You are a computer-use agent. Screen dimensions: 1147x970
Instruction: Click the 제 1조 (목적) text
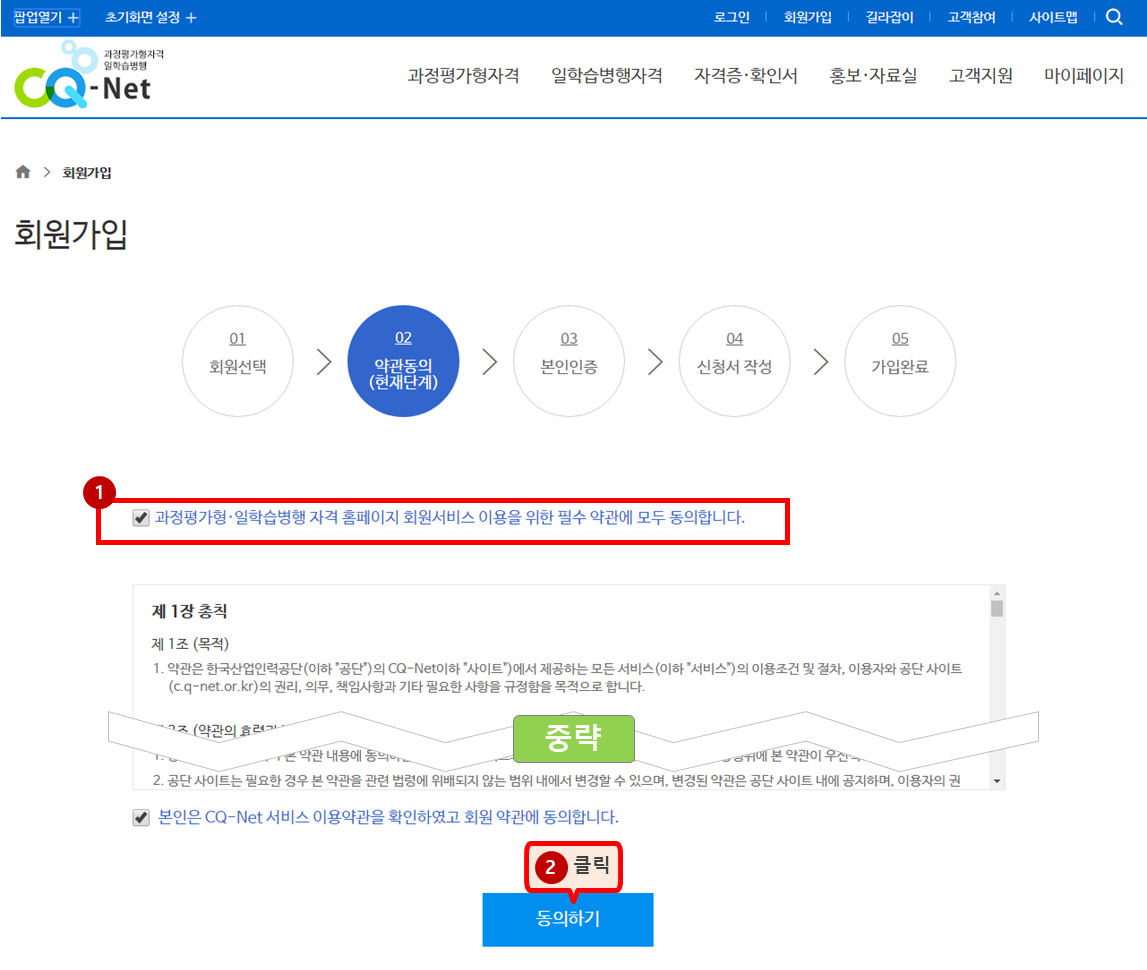[190, 644]
